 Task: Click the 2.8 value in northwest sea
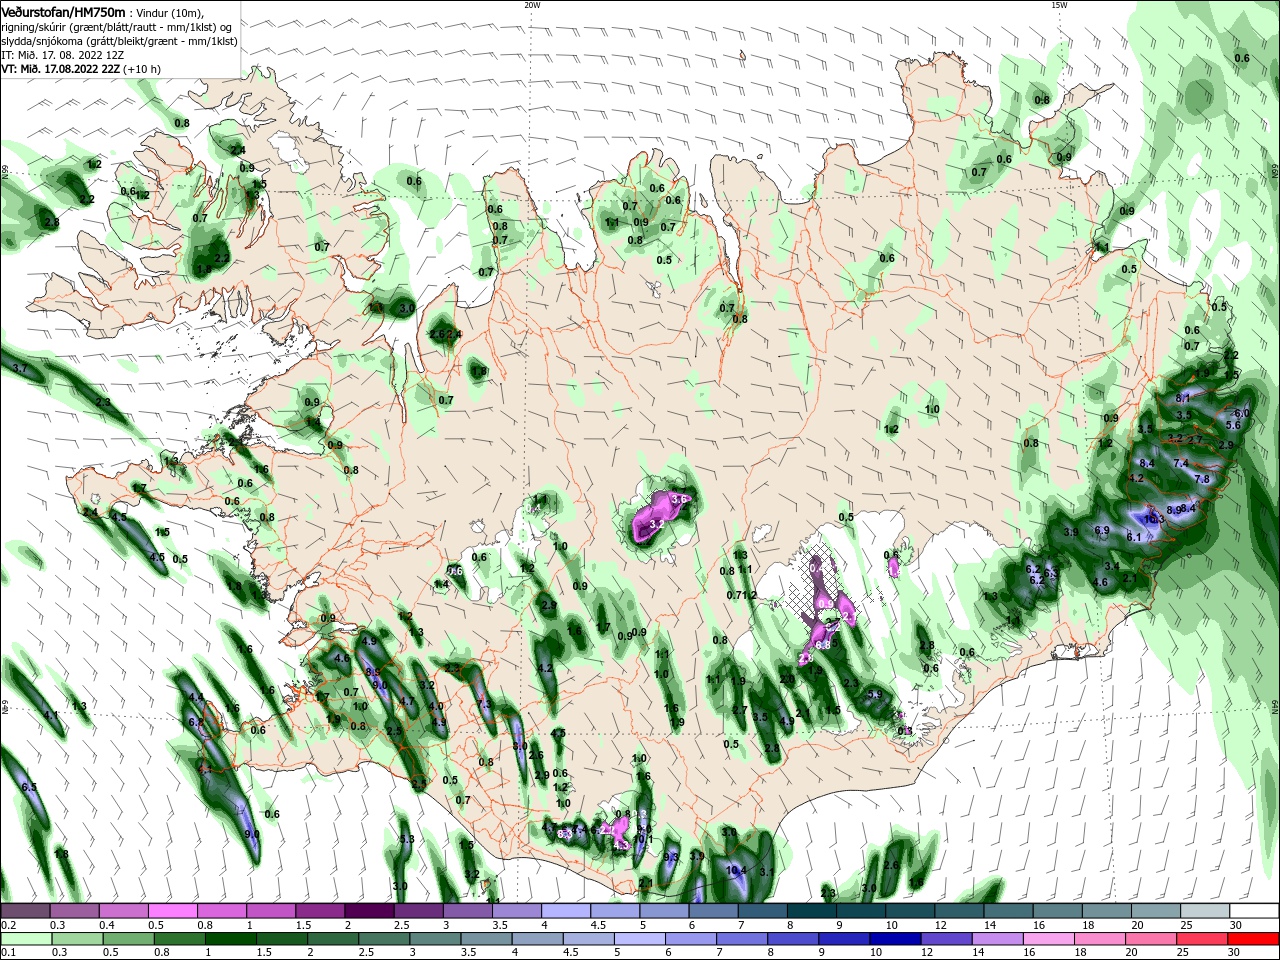click(x=52, y=222)
